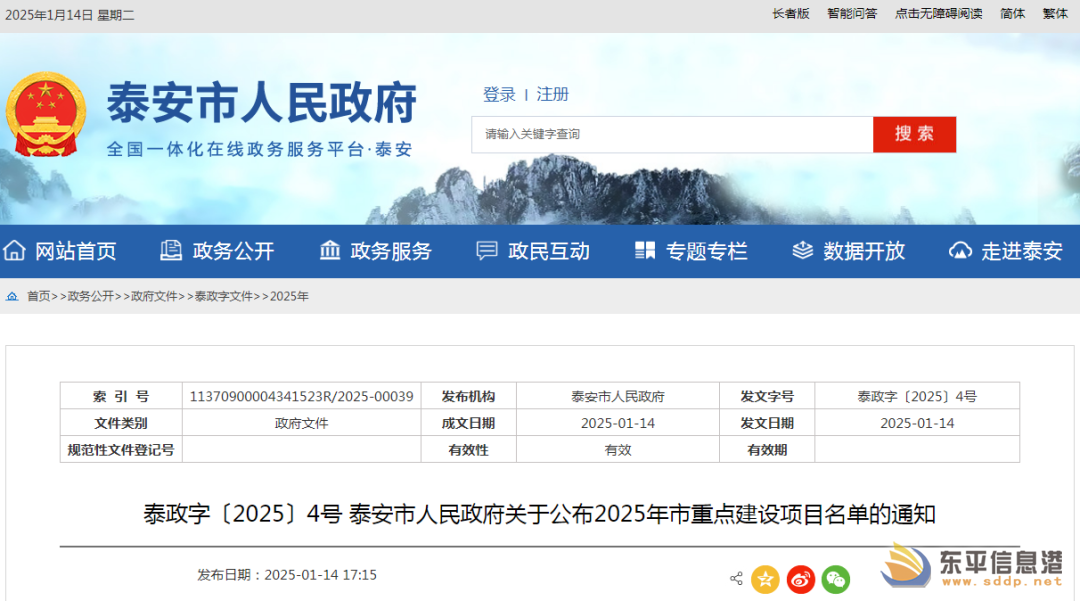The height and width of the screenshot is (601, 1080).
Task: Switch to 简体 Chinese
Action: tap(1012, 14)
